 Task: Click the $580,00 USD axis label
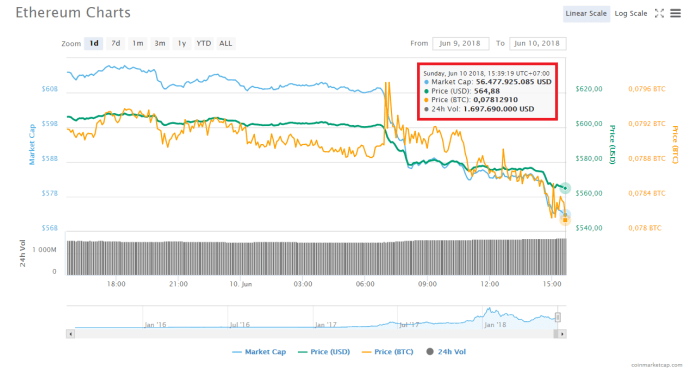[589, 158]
